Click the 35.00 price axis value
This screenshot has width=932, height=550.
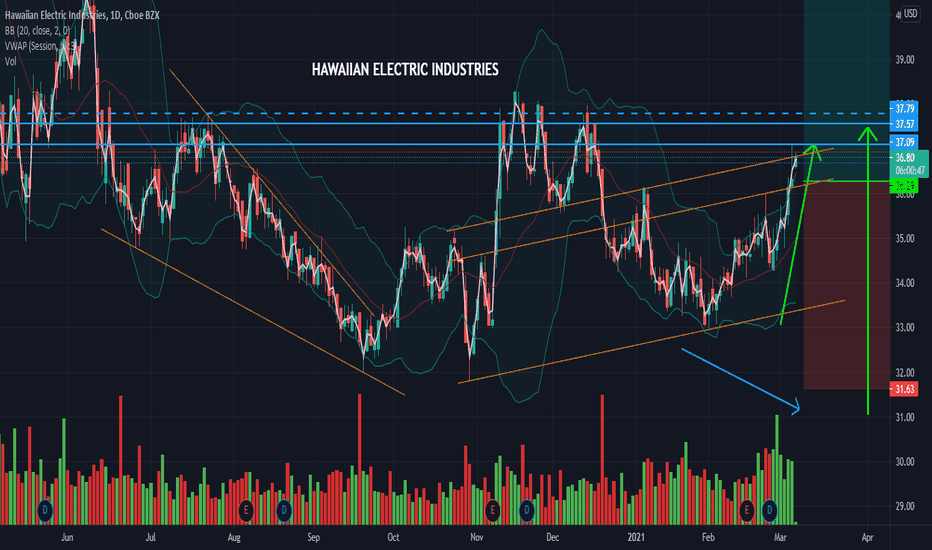pos(905,238)
